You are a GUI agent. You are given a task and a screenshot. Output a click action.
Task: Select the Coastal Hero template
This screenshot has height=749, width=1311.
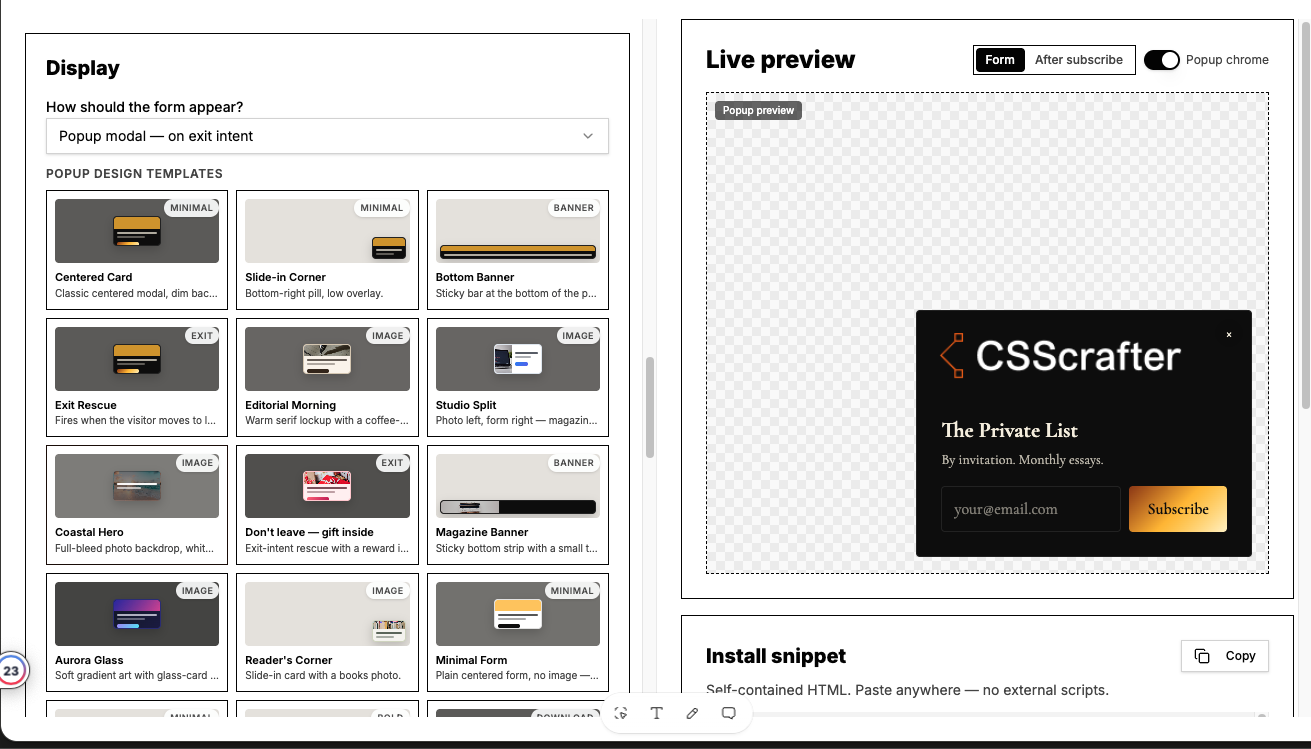coord(137,505)
